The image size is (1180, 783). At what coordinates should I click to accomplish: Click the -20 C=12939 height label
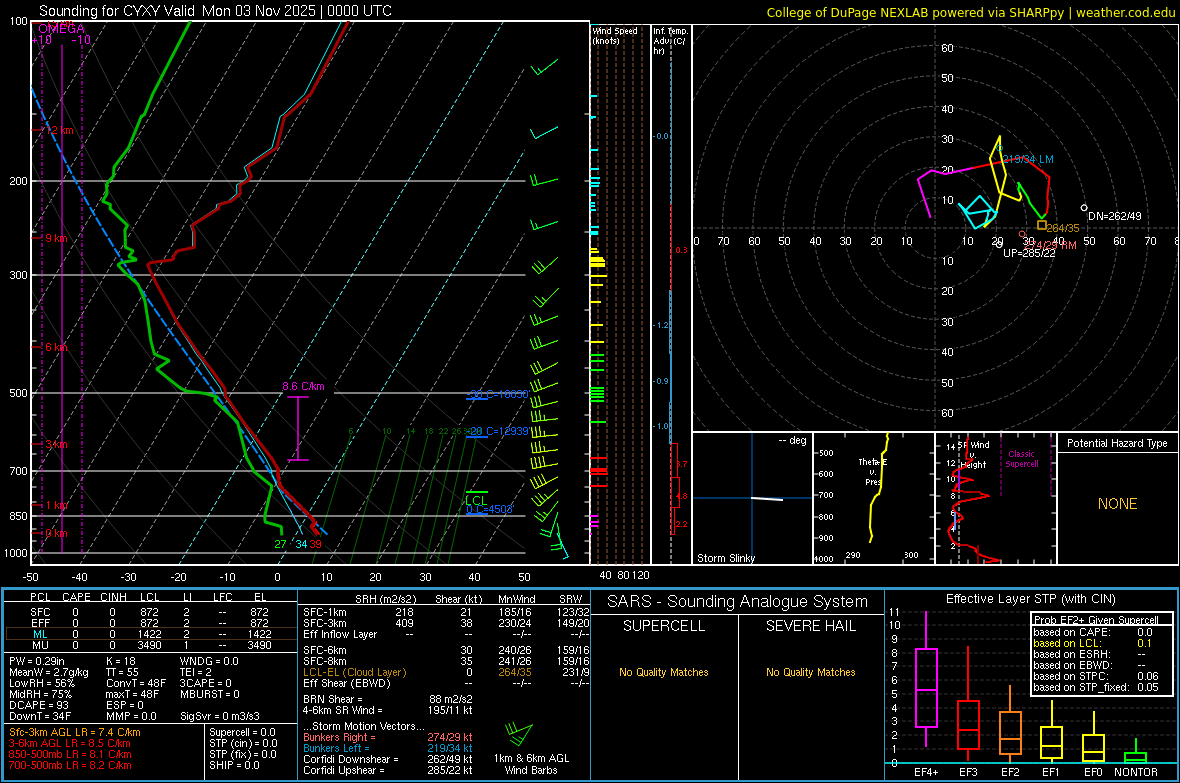[497, 431]
